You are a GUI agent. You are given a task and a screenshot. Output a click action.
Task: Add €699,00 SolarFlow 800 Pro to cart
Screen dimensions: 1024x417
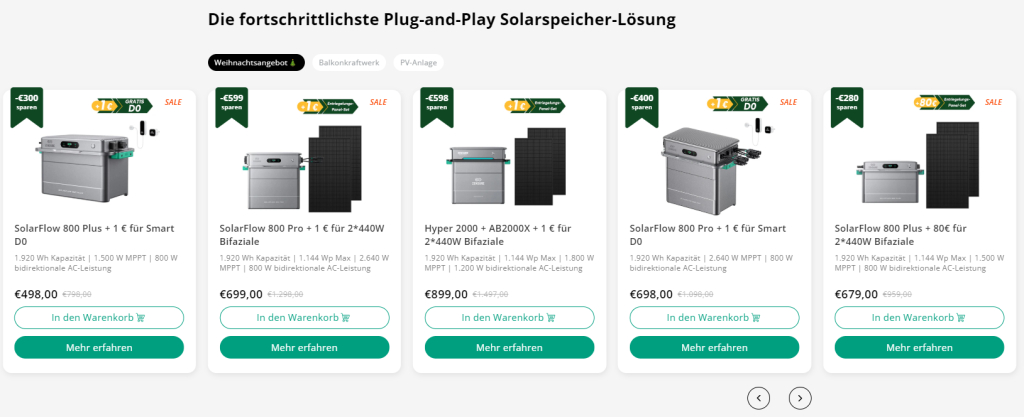(304, 318)
